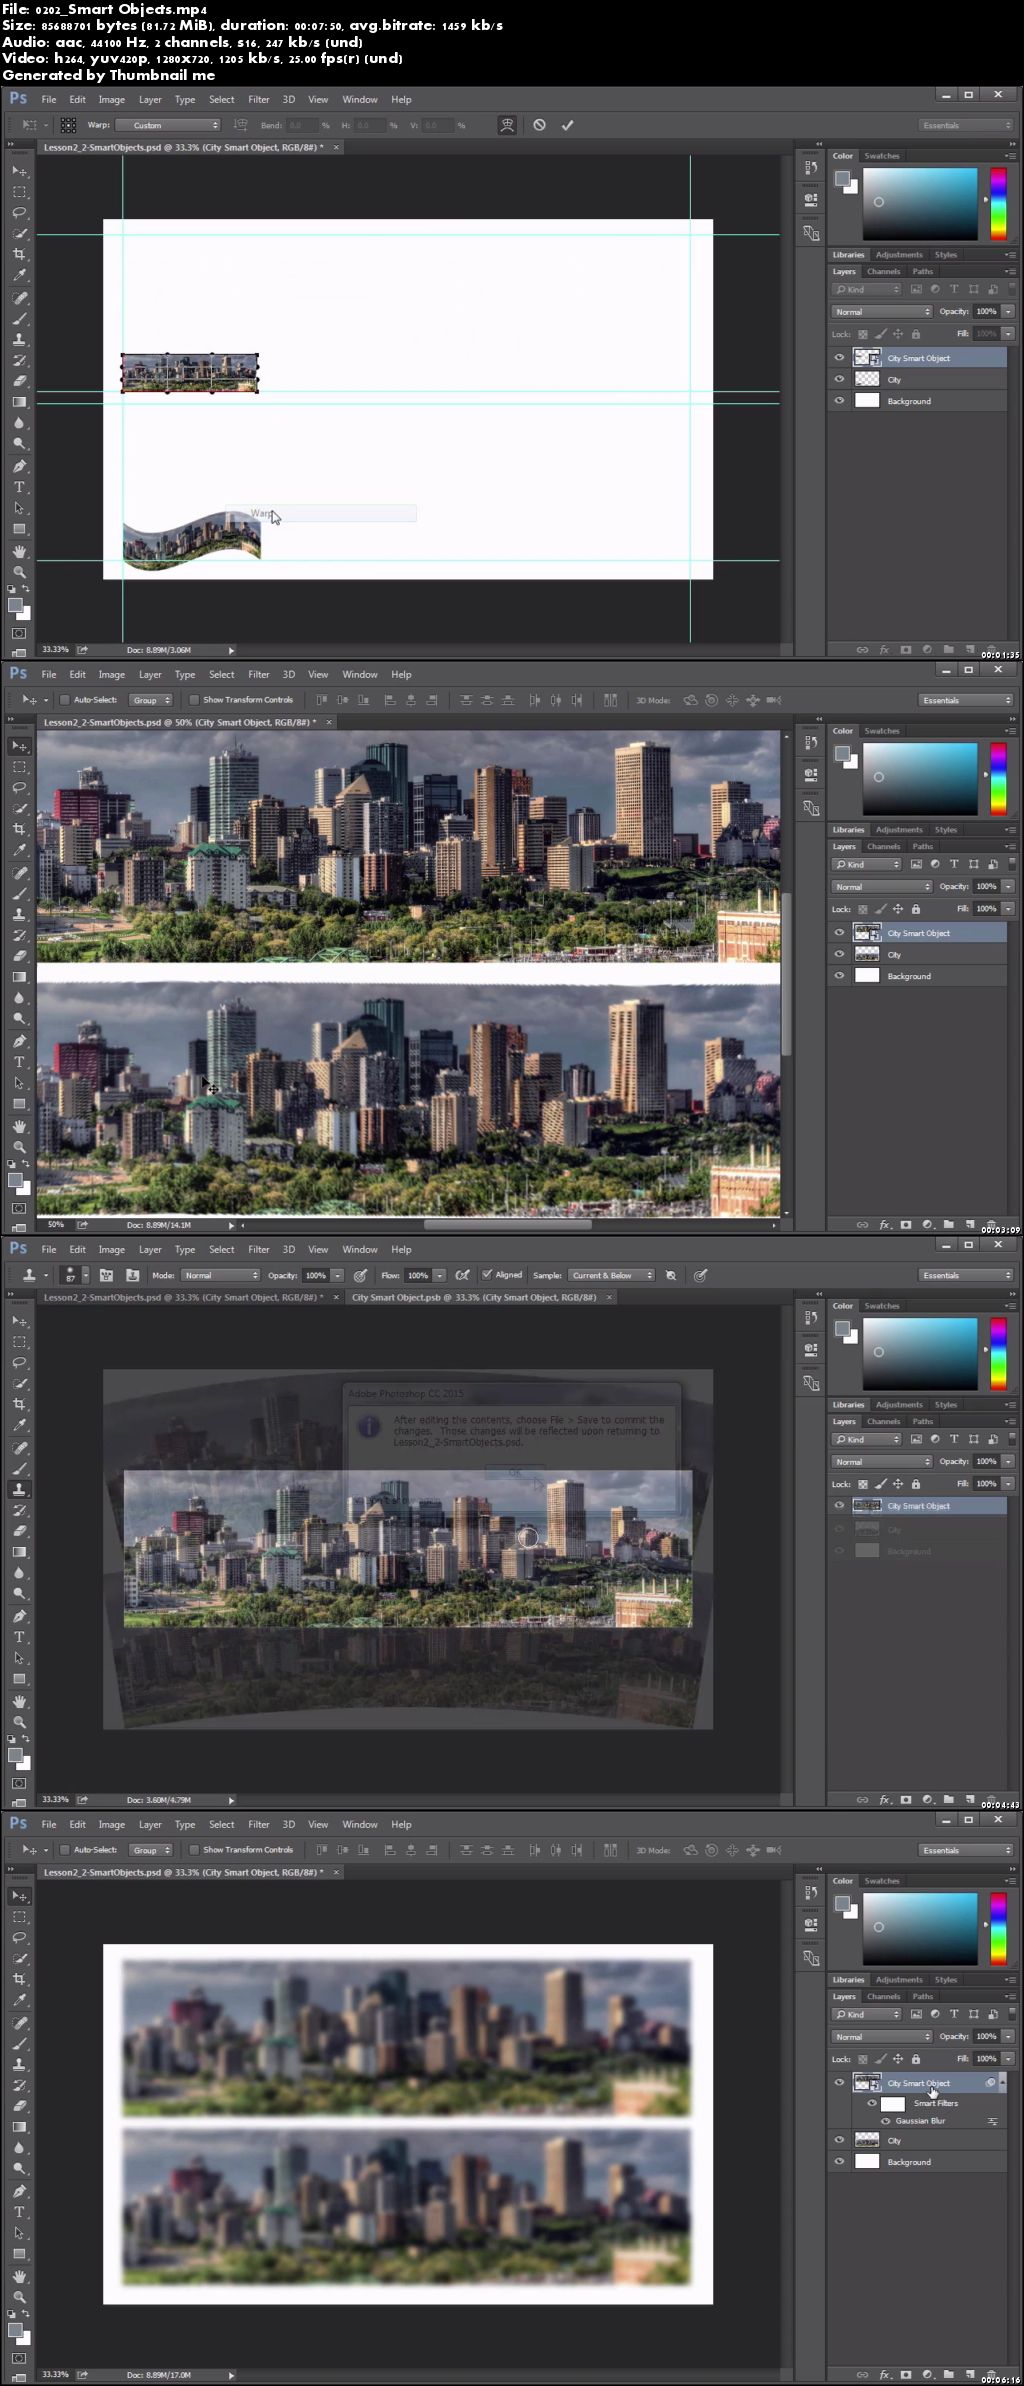This screenshot has width=1024, height=2386.
Task: Hide the City layer eye in the 00:06:16 frame
Action: [x=839, y=2140]
